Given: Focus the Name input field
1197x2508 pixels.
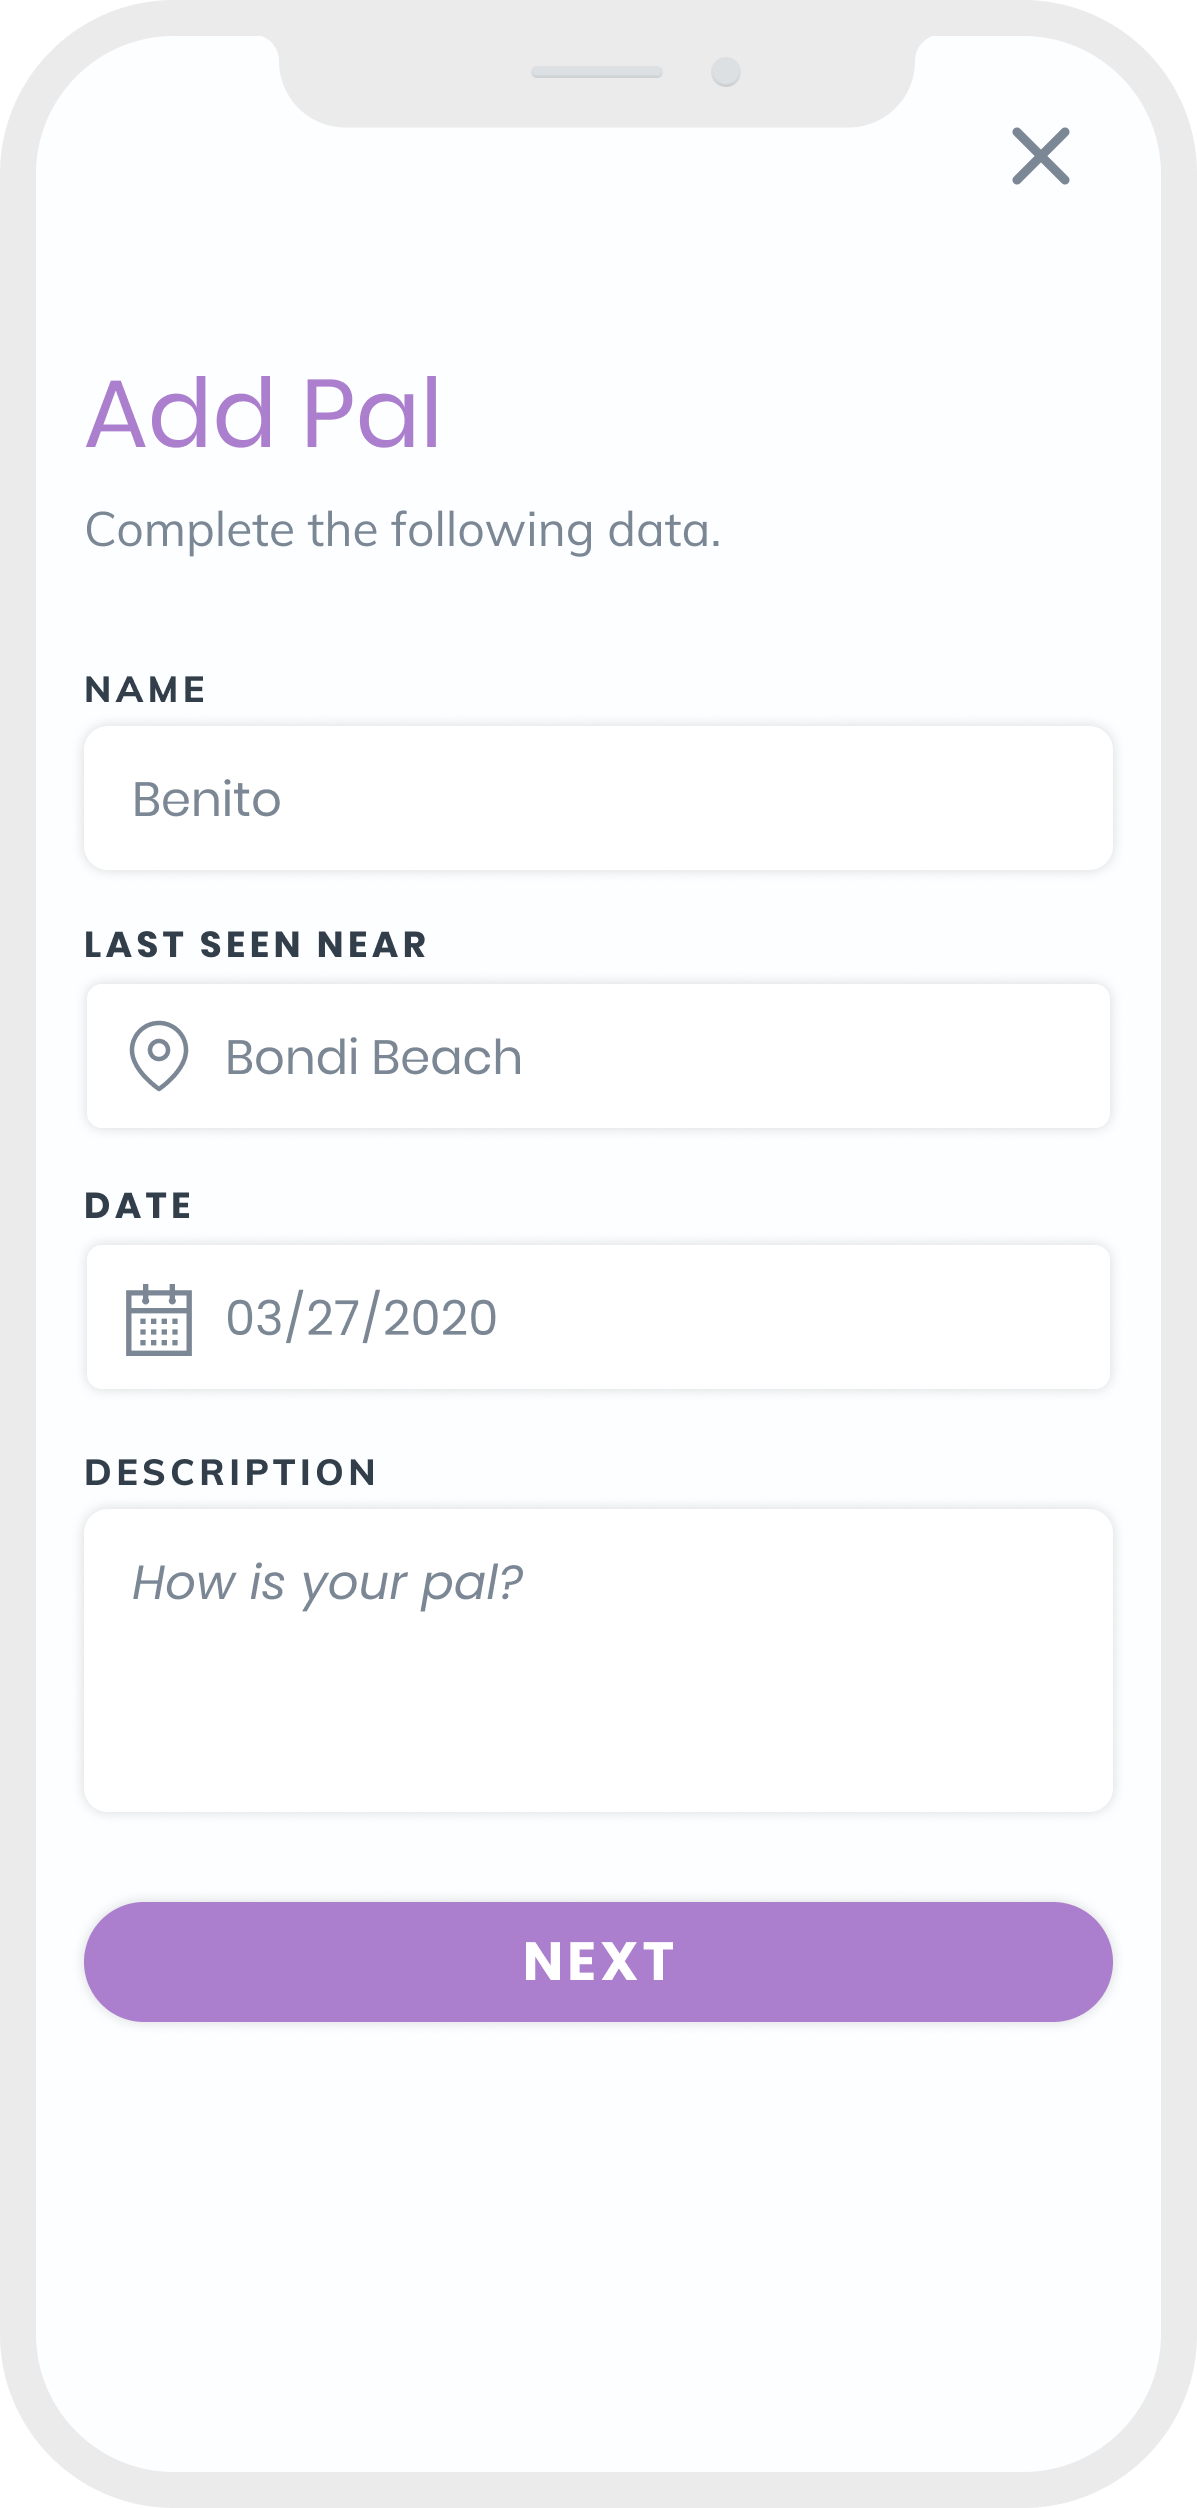Looking at the screenshot, I should coord(598,798).
